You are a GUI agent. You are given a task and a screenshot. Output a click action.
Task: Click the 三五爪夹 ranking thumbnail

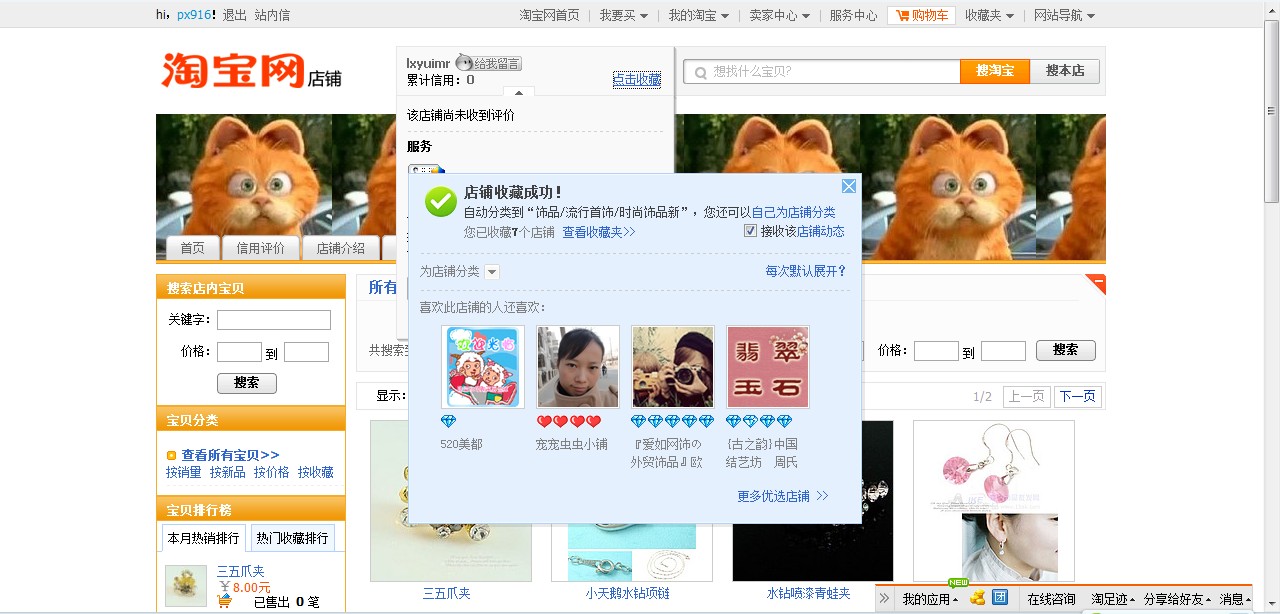point(186,586)
